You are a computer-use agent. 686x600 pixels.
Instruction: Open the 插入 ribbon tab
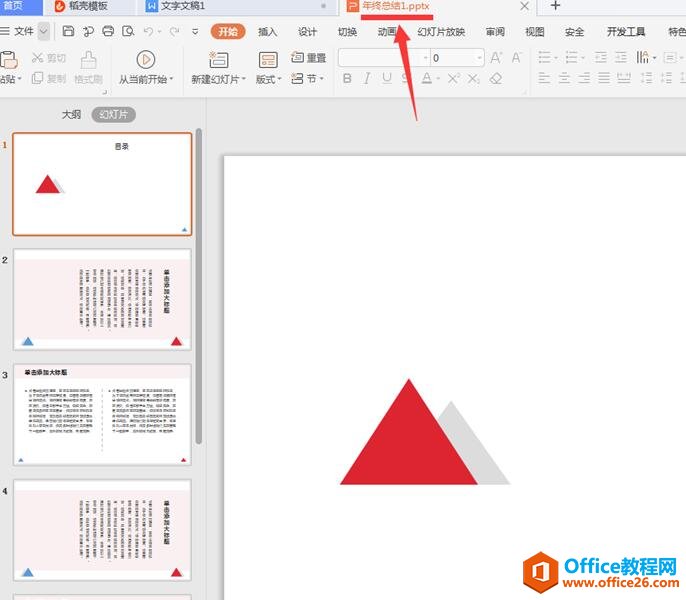[x=267, y=32]
